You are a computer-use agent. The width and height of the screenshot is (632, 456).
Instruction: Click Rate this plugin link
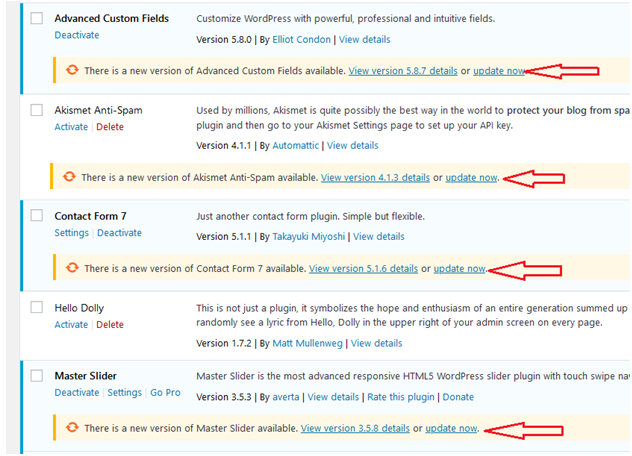click(x=401, y=397)
